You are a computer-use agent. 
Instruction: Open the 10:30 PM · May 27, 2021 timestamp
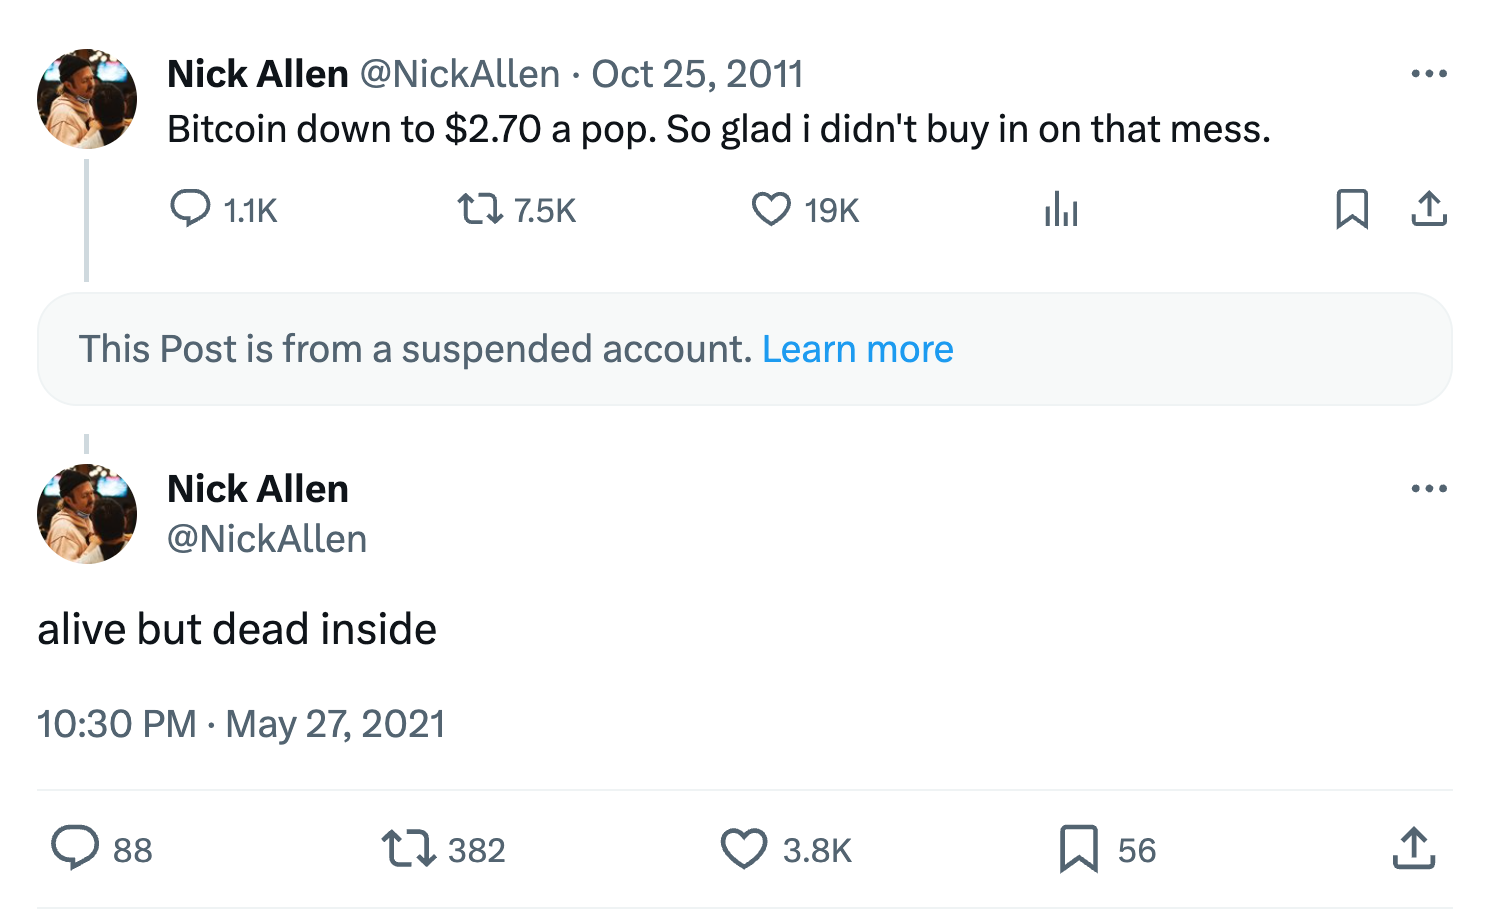coord(241,724)
